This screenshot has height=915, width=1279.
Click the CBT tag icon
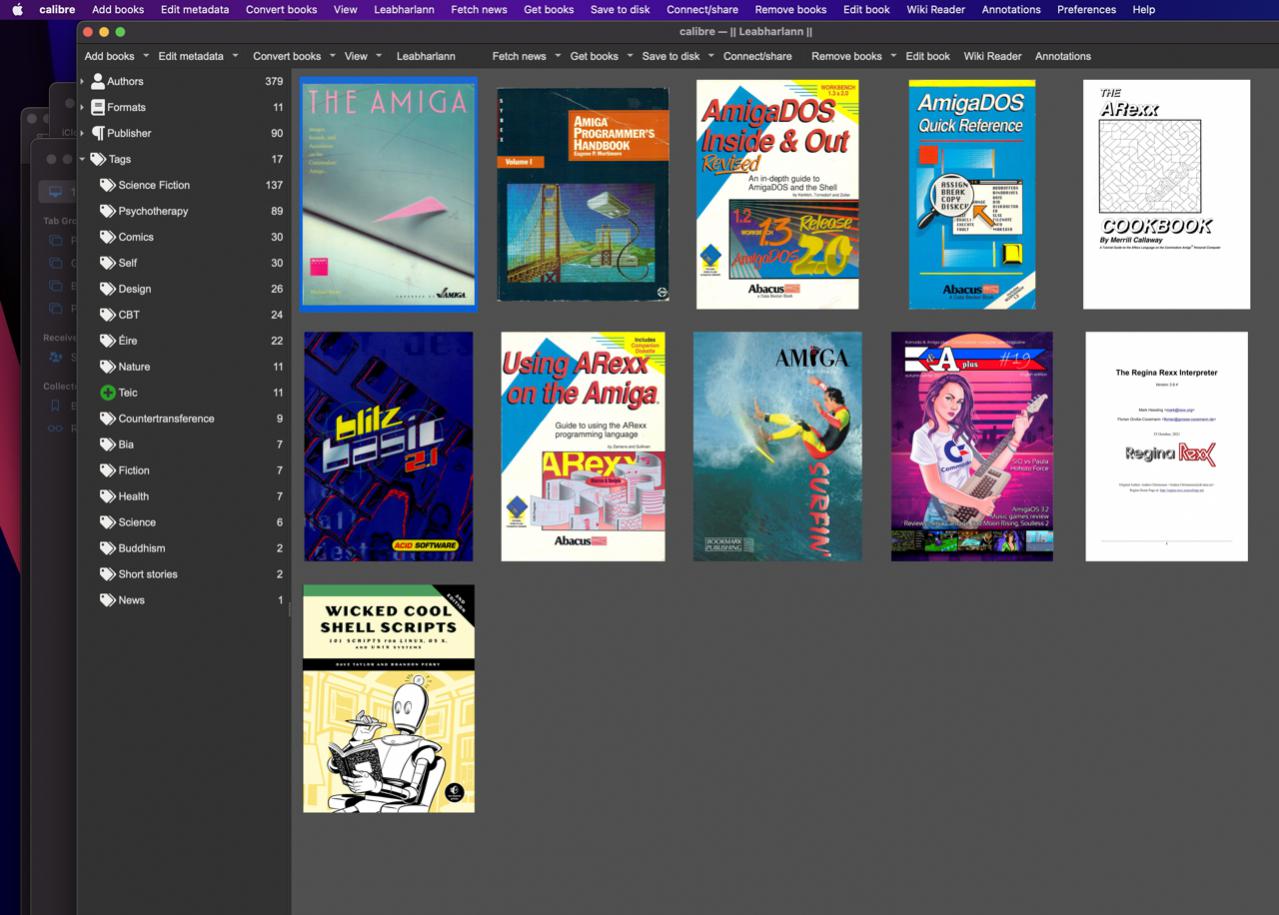(x=108, y=315)
